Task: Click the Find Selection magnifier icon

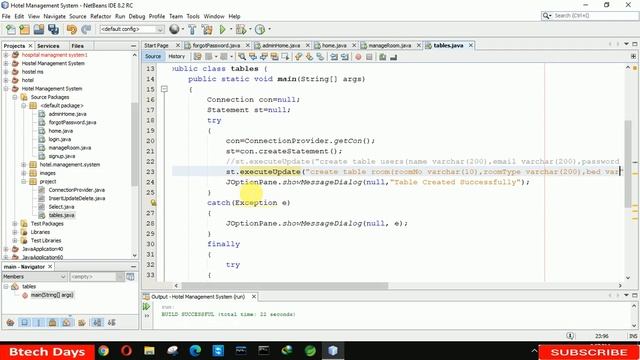Action: pos(242,57)
